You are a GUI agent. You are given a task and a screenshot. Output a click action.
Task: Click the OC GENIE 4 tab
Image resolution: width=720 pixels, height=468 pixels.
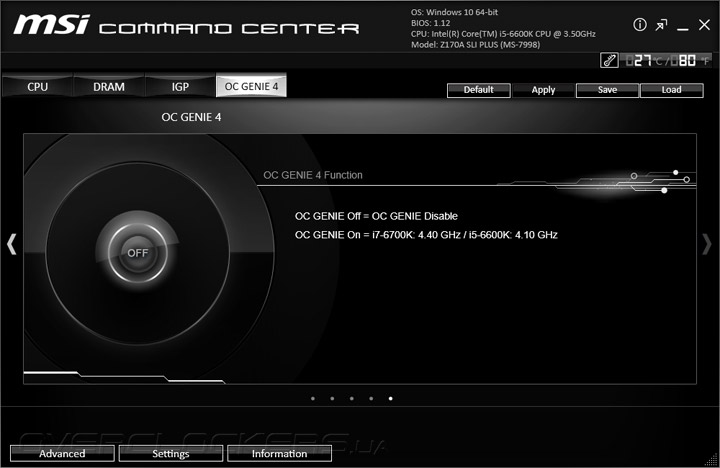point(251,86)
